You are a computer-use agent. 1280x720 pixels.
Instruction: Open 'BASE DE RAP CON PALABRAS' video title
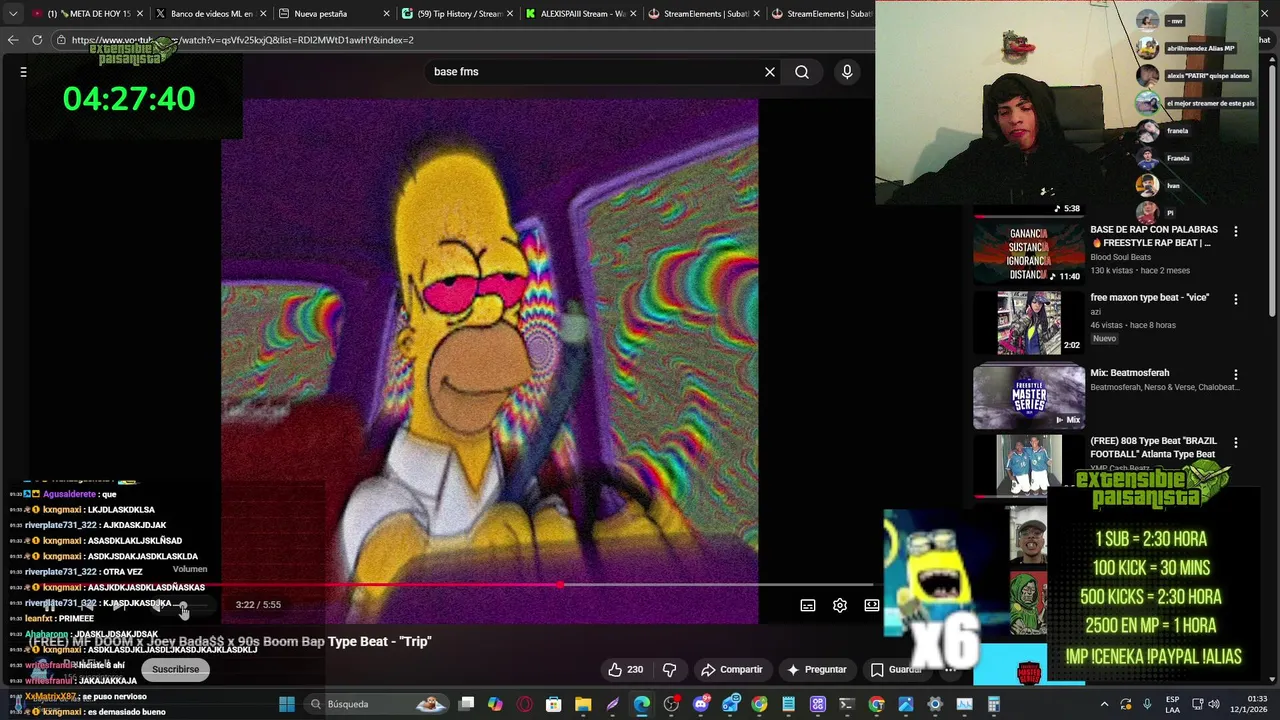pos(1154,236)
